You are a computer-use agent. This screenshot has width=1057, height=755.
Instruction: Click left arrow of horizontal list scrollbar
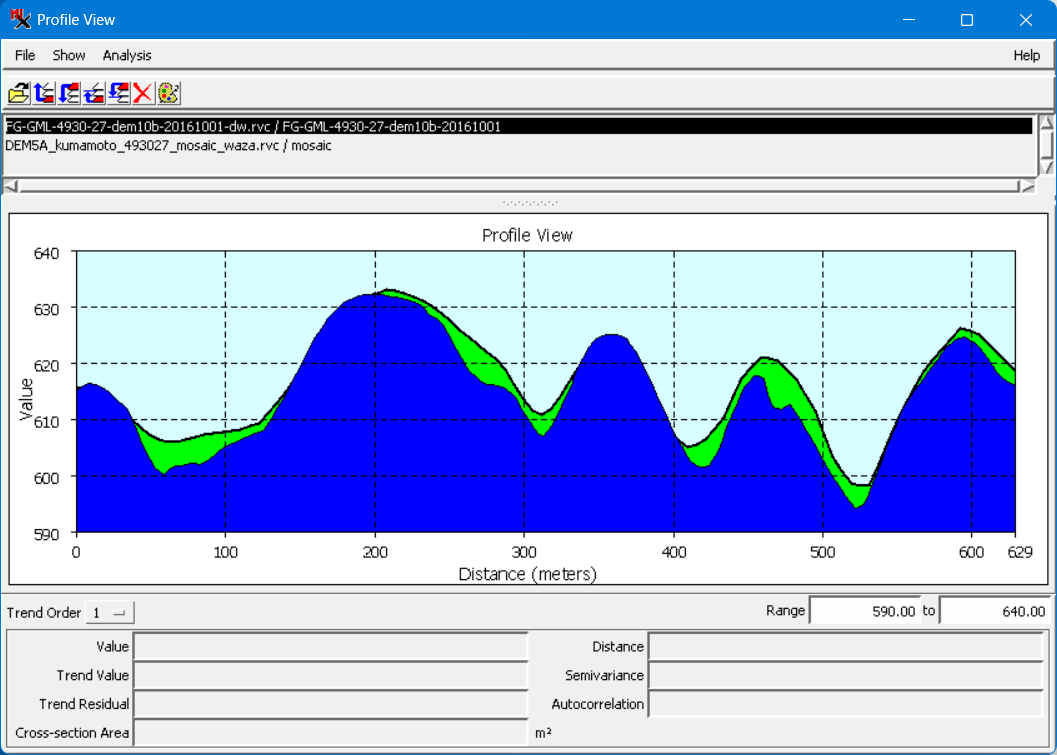(11, 186)
